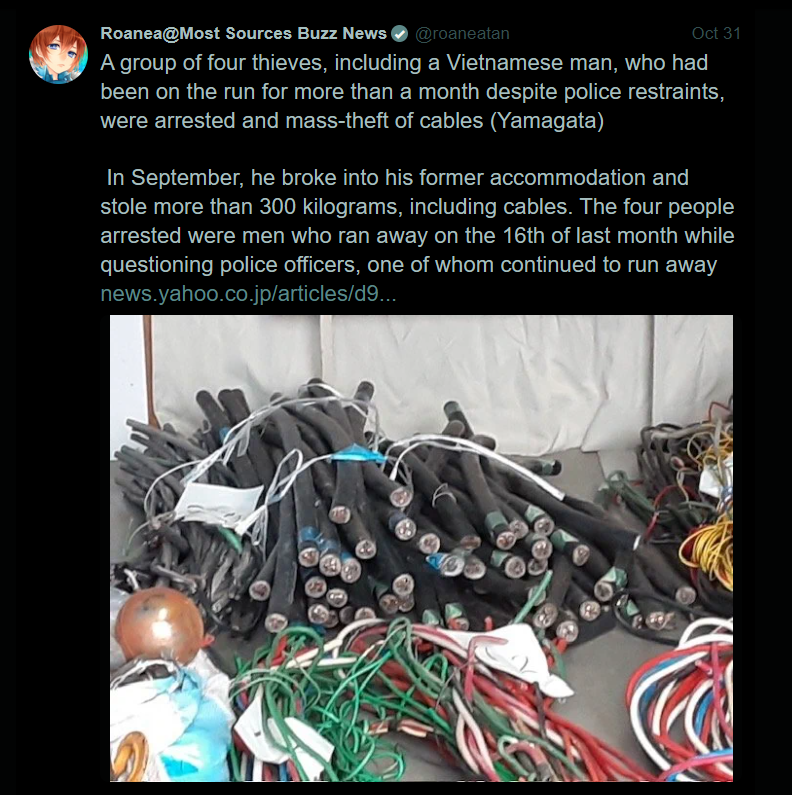The height and width of the screenshot is (795, 792).
Task: Open Roanea's anime profile avatar
Action: click(x=58, y=54)
